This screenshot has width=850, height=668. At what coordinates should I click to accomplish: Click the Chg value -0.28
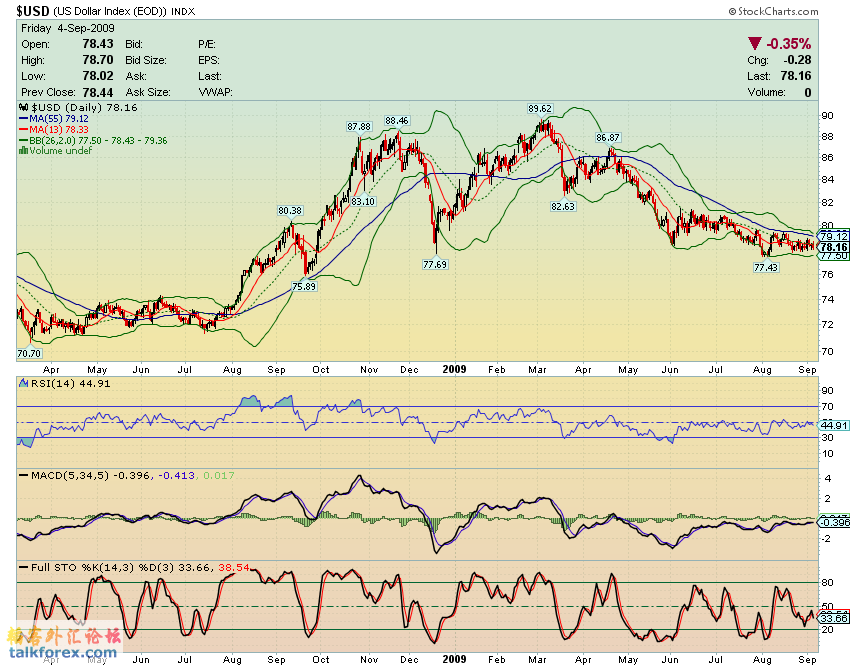click(x=797, y=60)
